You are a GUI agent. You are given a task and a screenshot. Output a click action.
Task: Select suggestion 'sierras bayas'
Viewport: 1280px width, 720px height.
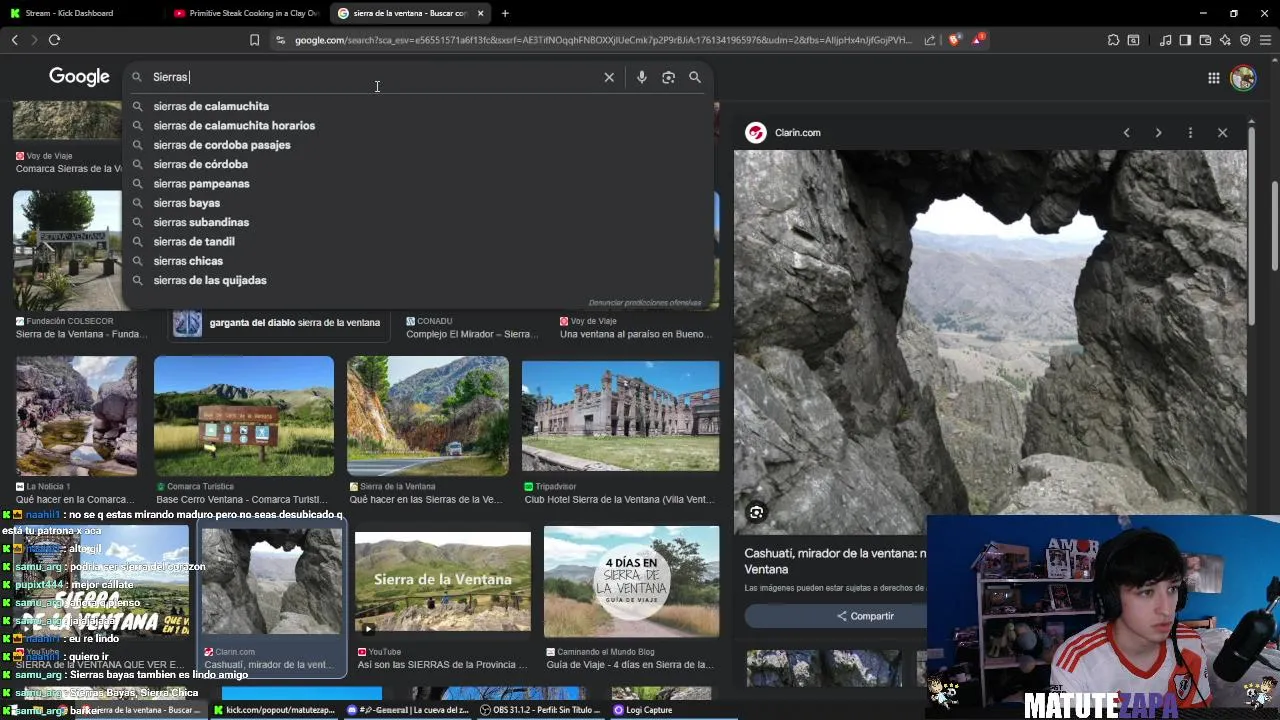[187, 203]
